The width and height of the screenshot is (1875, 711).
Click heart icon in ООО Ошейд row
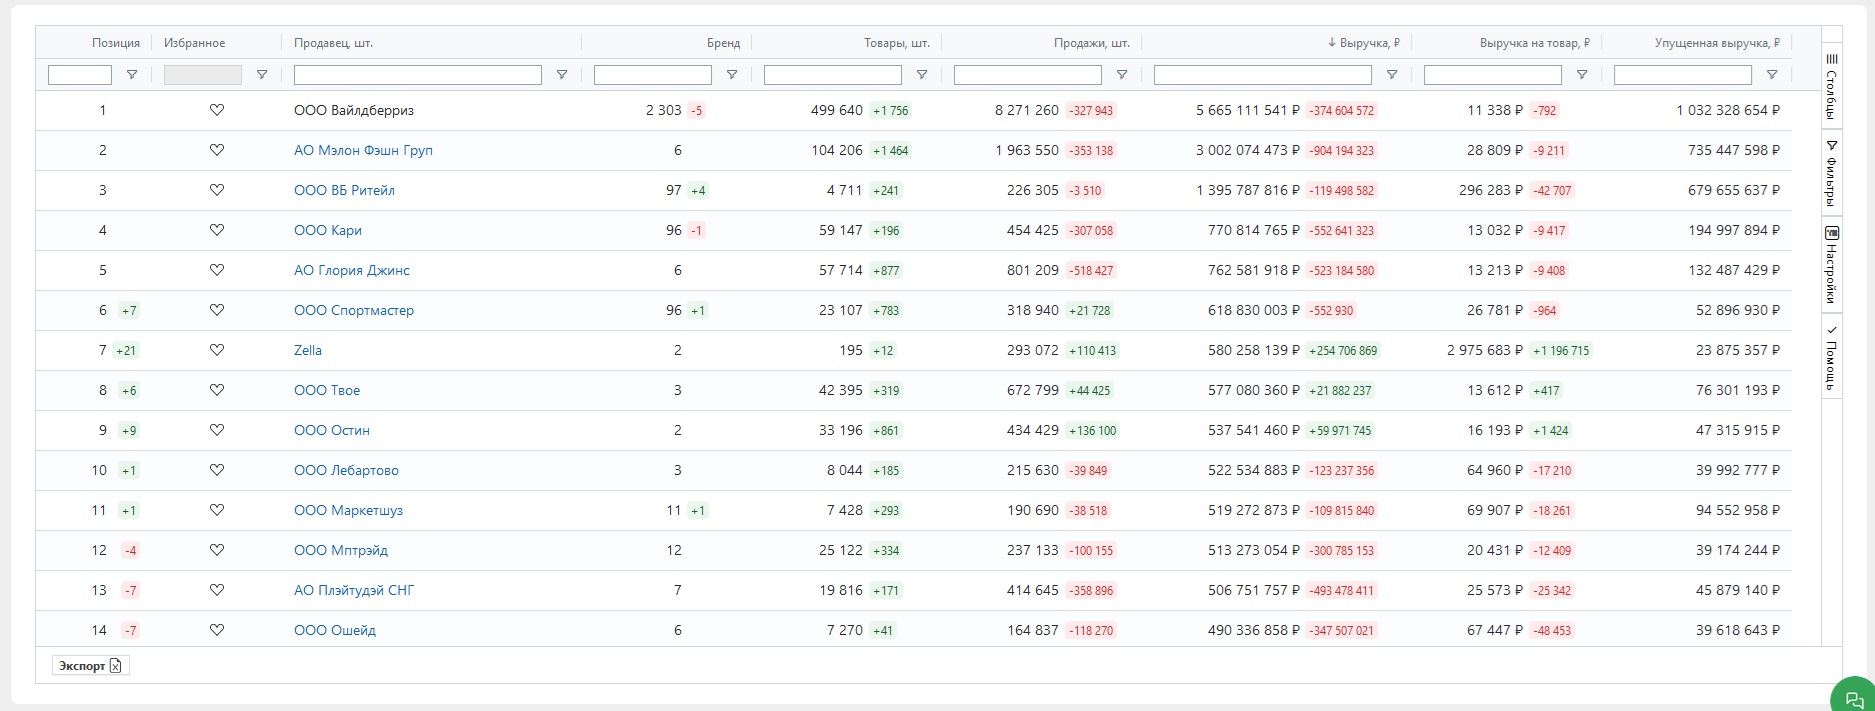click(x=217, y=630)
